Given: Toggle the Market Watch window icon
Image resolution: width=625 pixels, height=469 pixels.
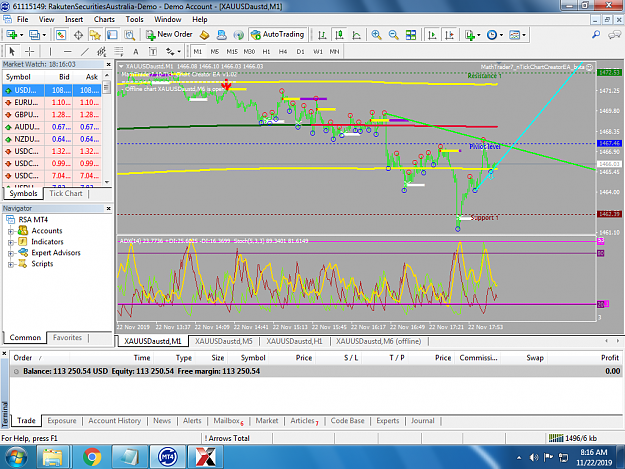Looking at the screenshot, I should click(x=61, y=35).
